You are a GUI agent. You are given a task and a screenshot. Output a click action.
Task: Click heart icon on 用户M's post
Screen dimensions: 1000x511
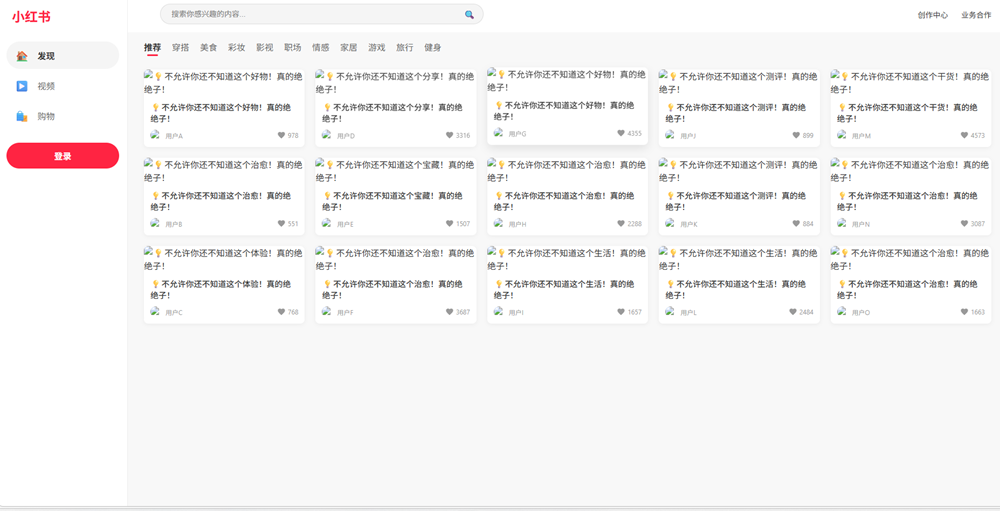[x=965, y=135]
